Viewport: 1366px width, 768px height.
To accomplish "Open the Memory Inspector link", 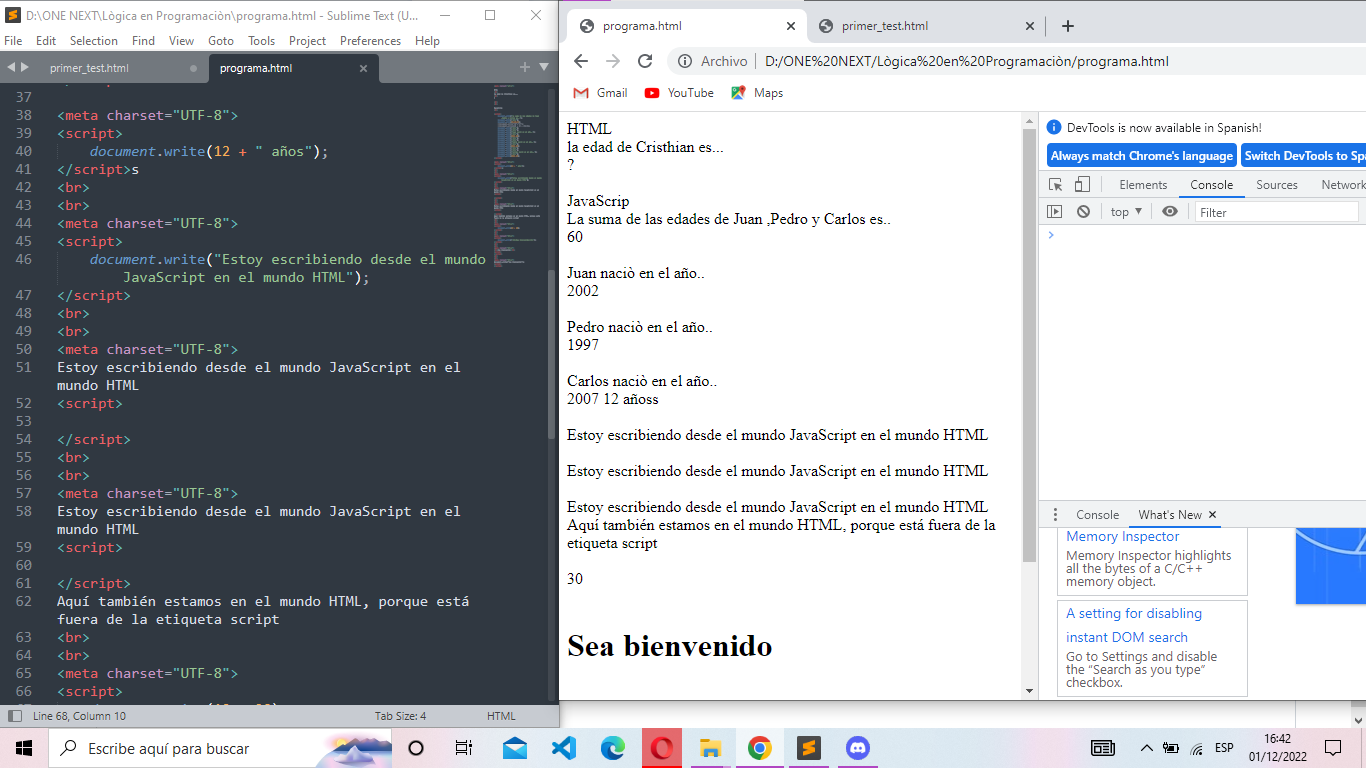I will pos(1123,537).
